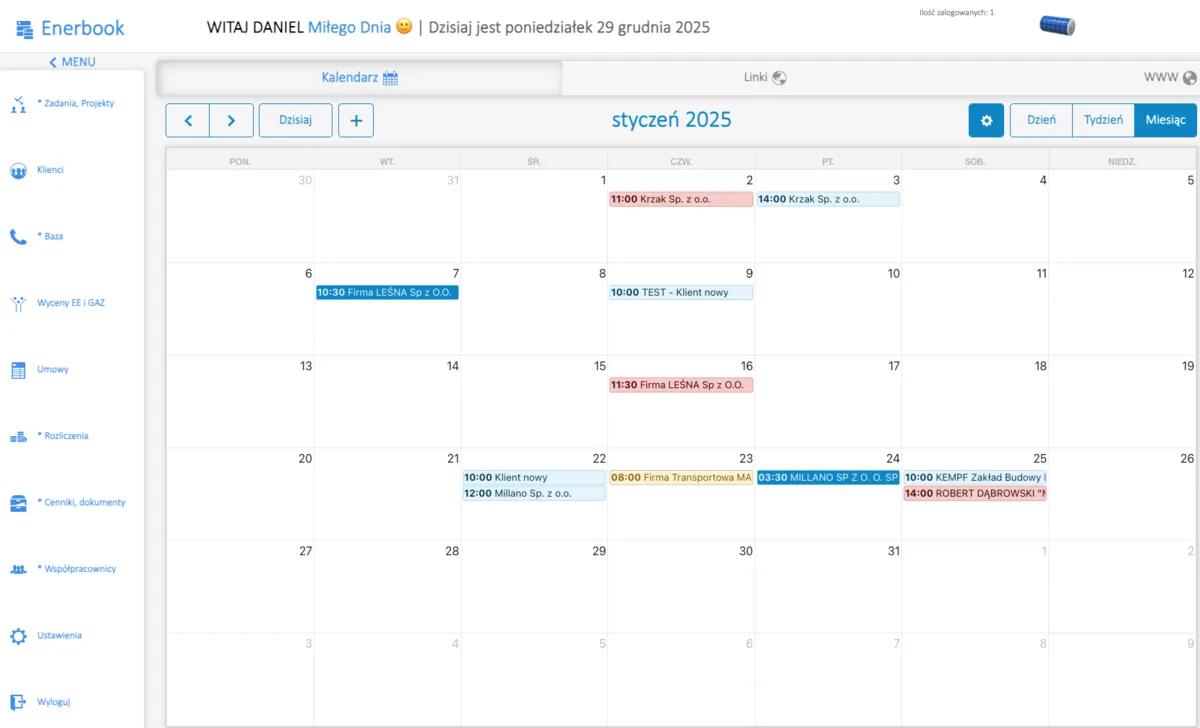Click the Wyloguj logout icon

click(18, 702)
